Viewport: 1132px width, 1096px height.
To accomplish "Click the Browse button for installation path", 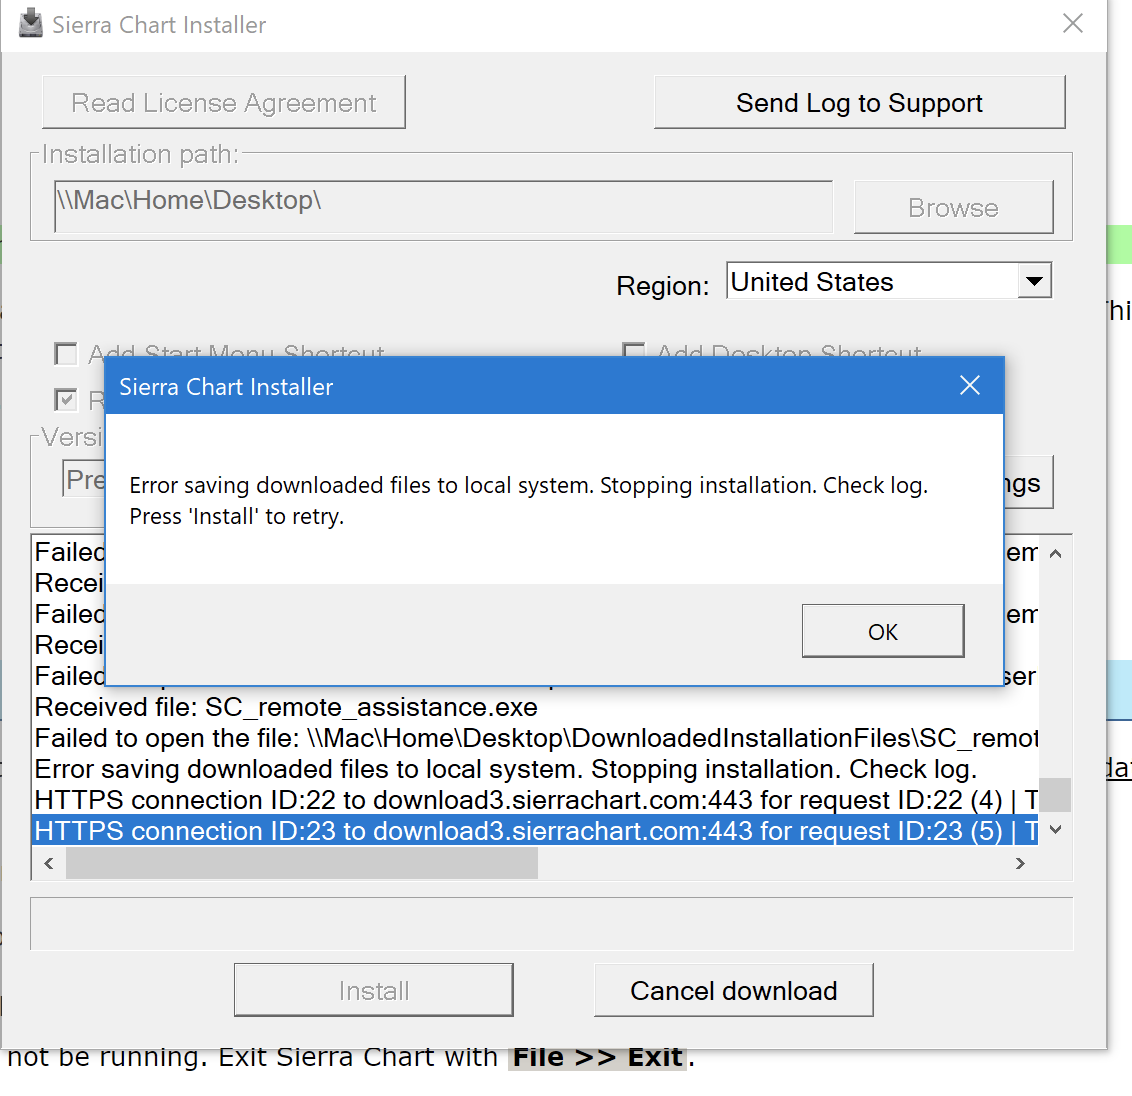I will 953,207.
